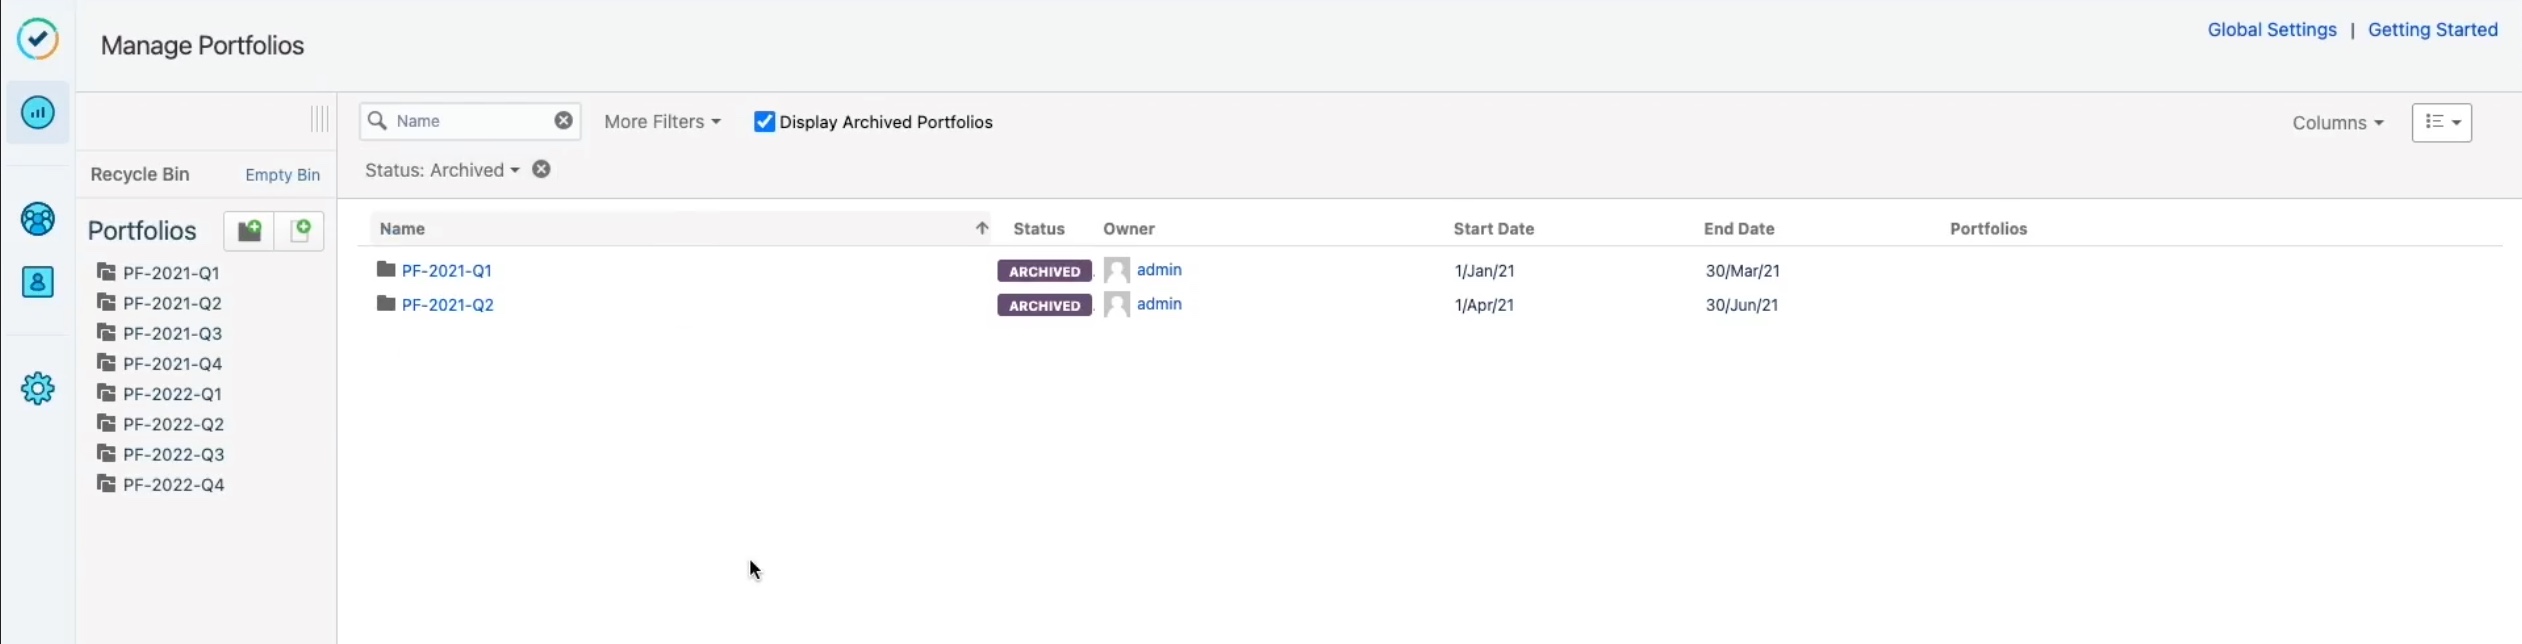Screen dimensions: 2522x644
Task: Click the add new item icon
Action: point(300,231)
